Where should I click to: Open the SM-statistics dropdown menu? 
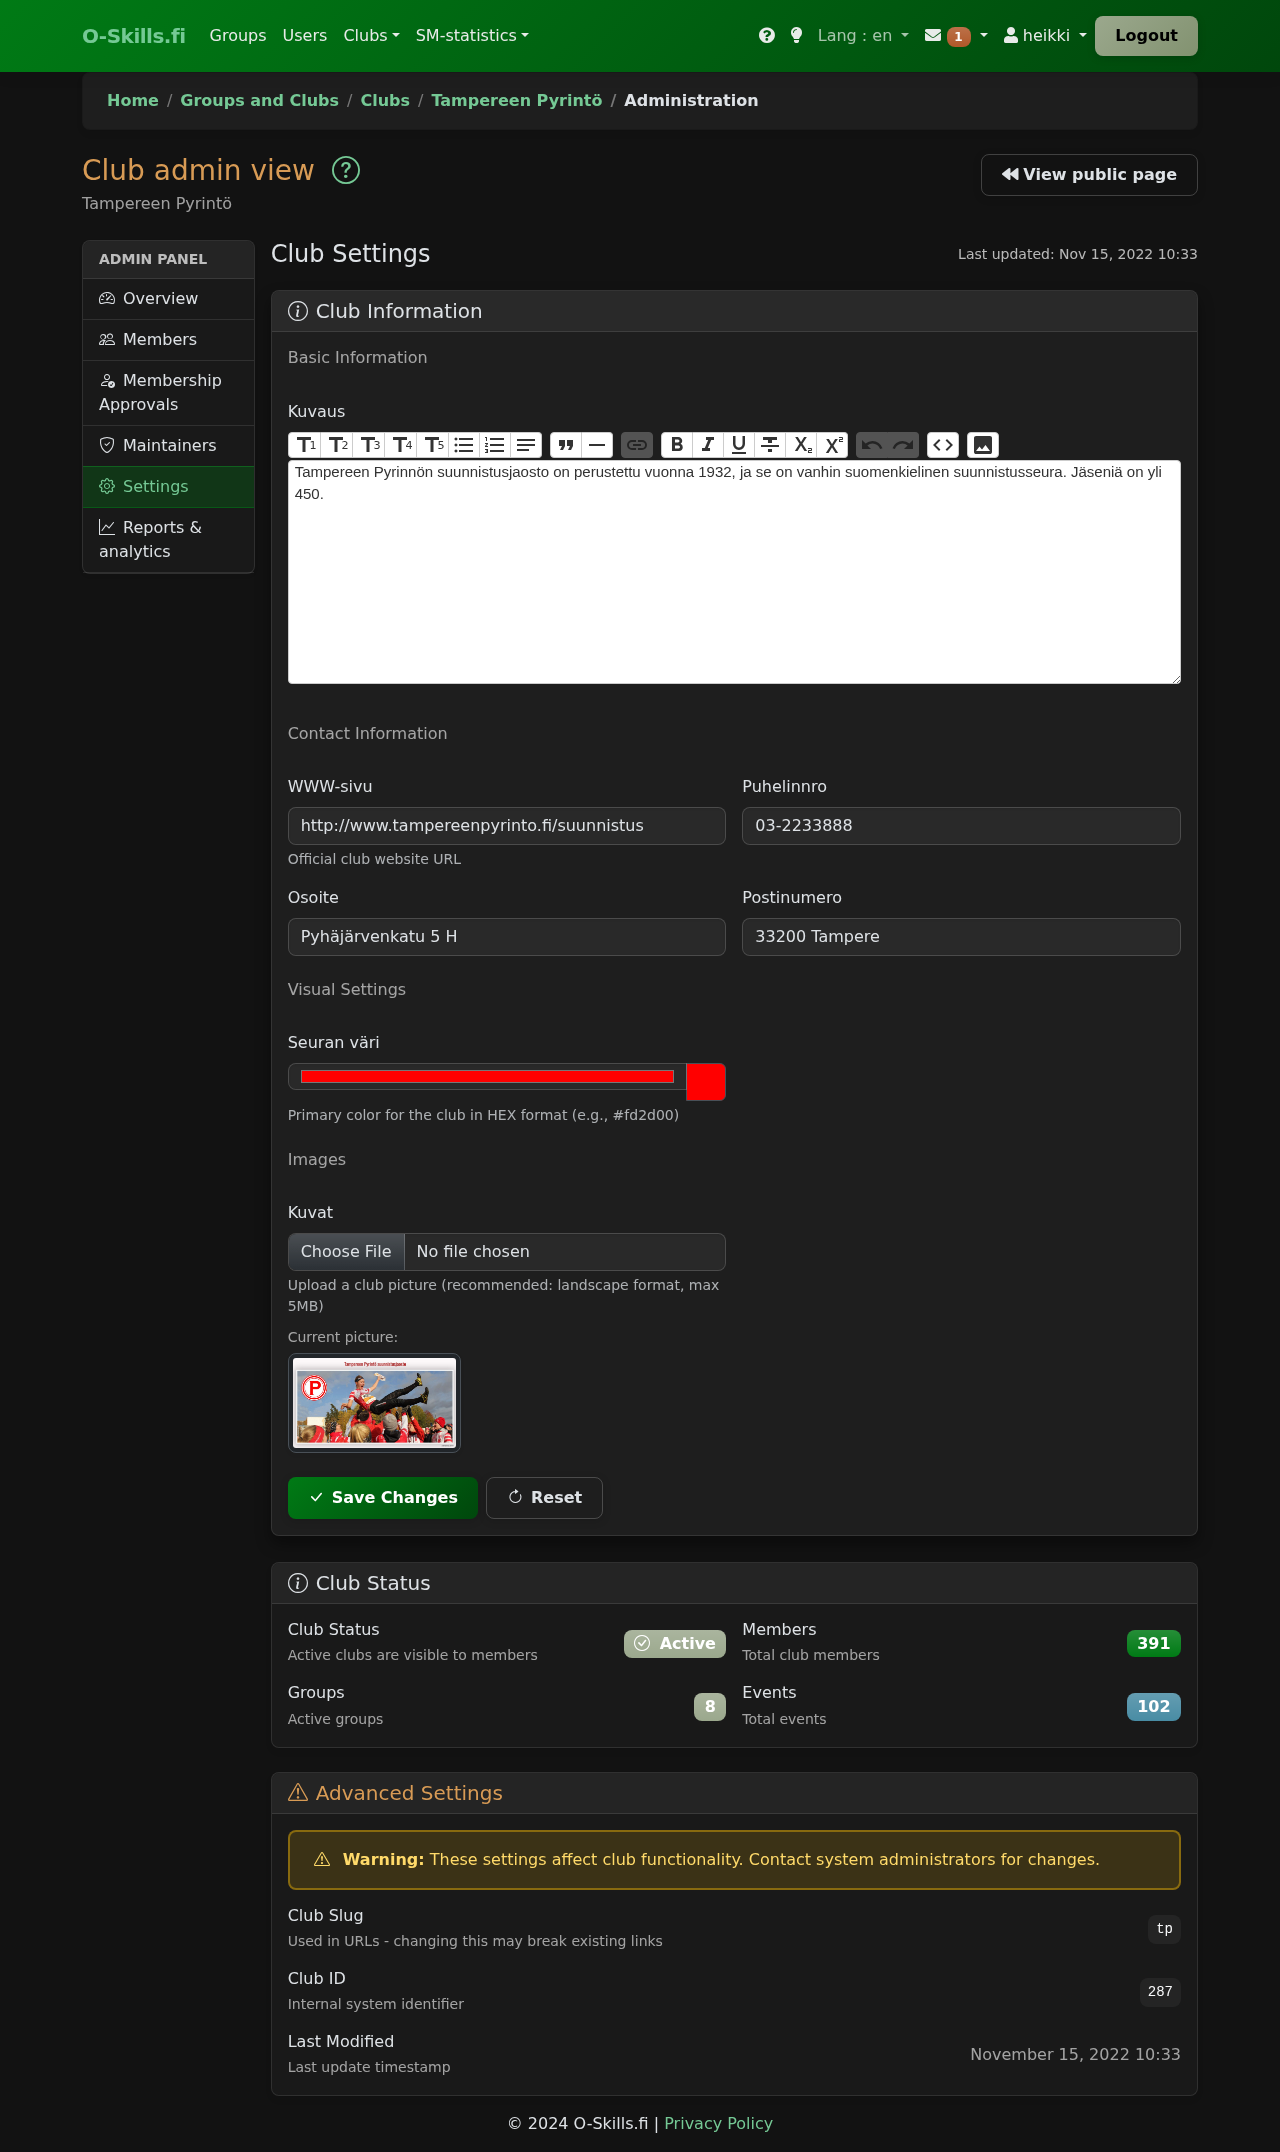[472, 36]
